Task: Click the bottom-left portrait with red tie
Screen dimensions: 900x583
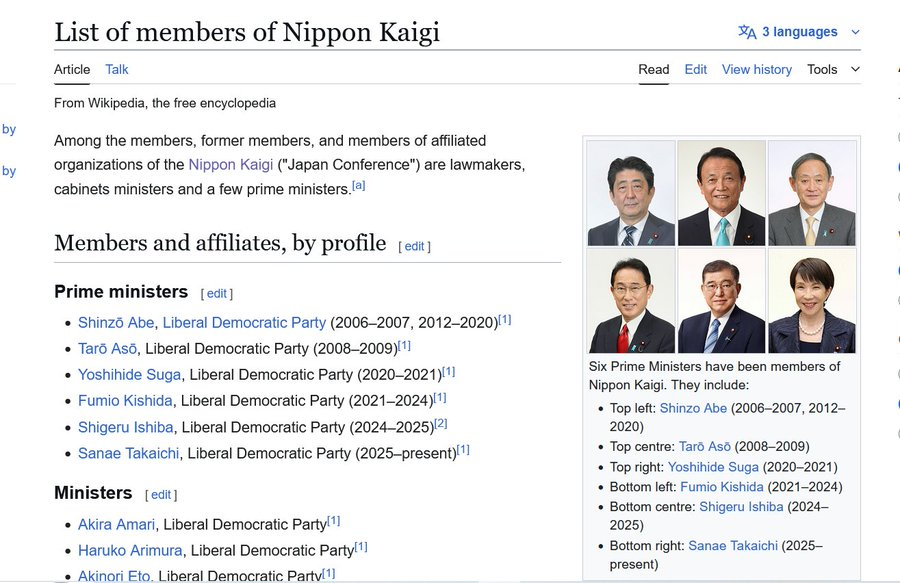Action: [x=631, y=301]
